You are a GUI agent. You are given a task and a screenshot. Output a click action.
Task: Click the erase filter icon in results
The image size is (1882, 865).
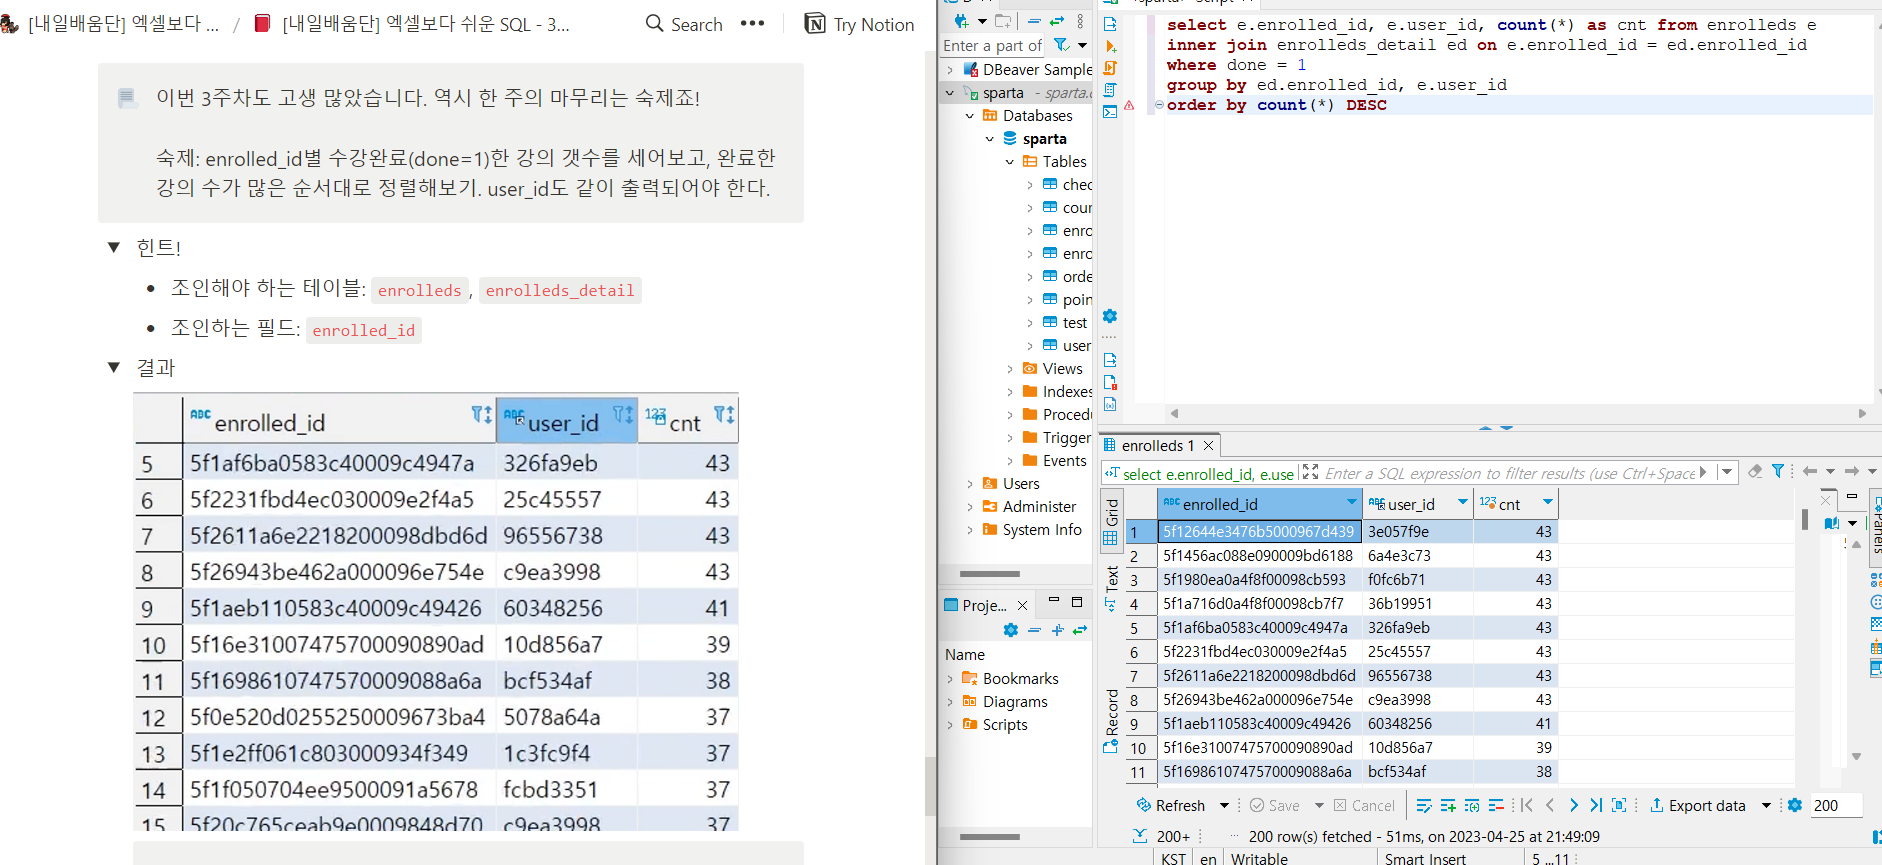1755,472
